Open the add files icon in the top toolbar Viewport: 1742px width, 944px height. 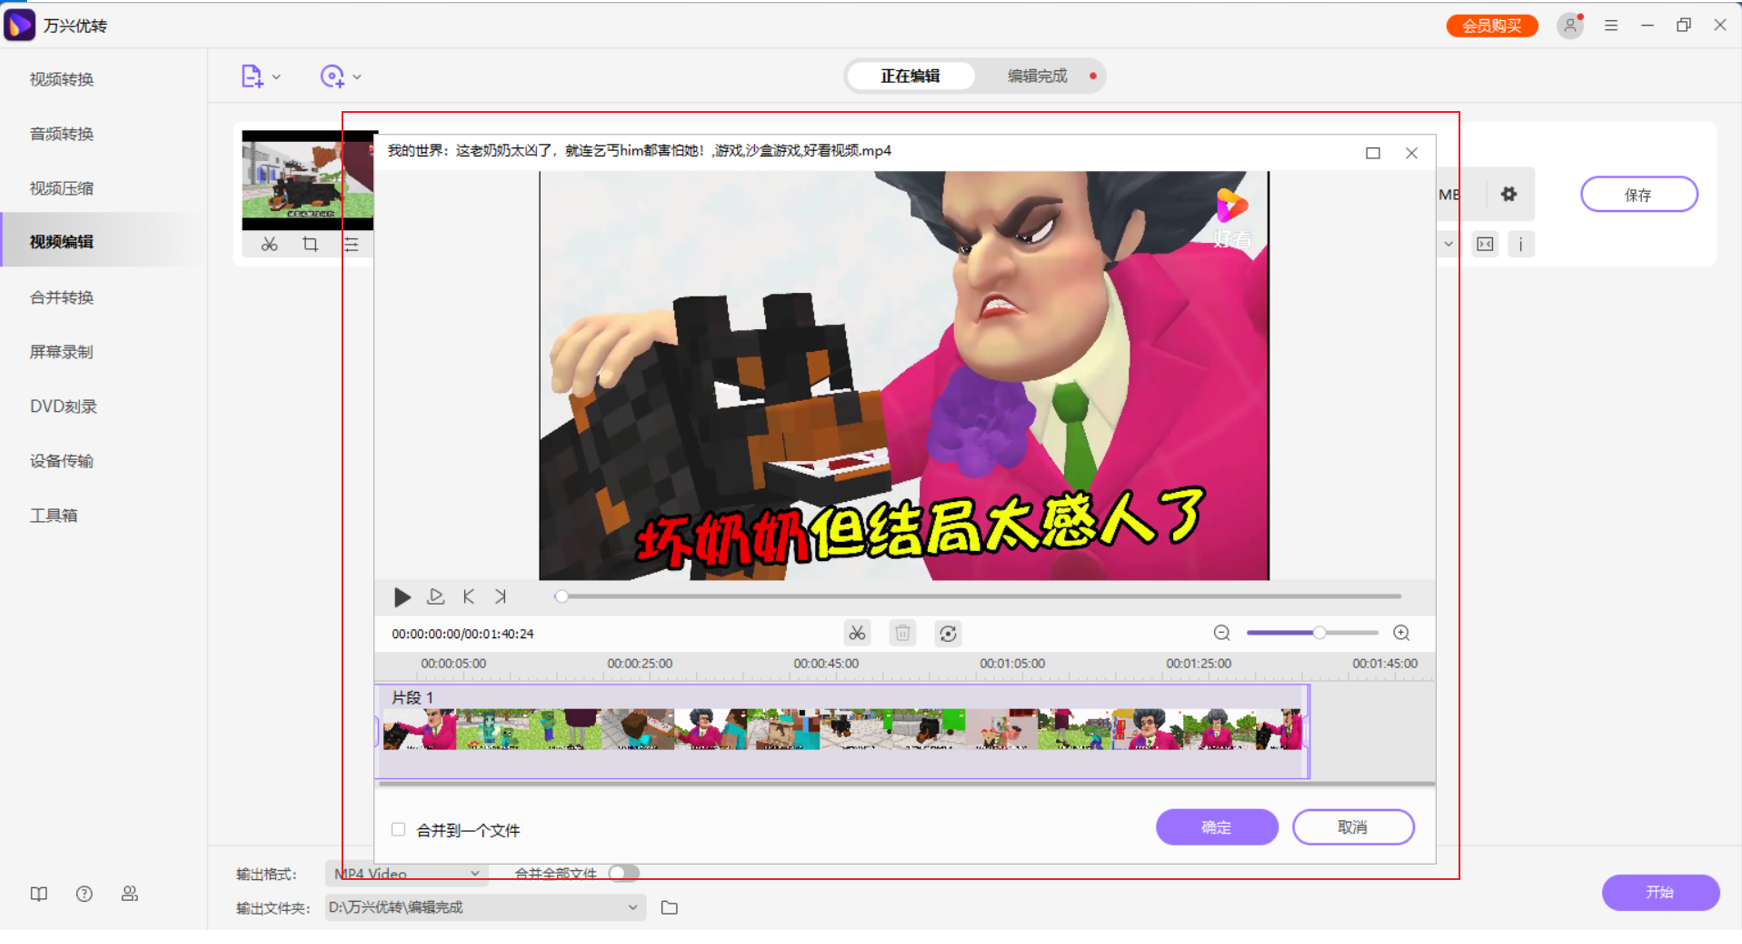pyautogui.click(x=252, y=76)
